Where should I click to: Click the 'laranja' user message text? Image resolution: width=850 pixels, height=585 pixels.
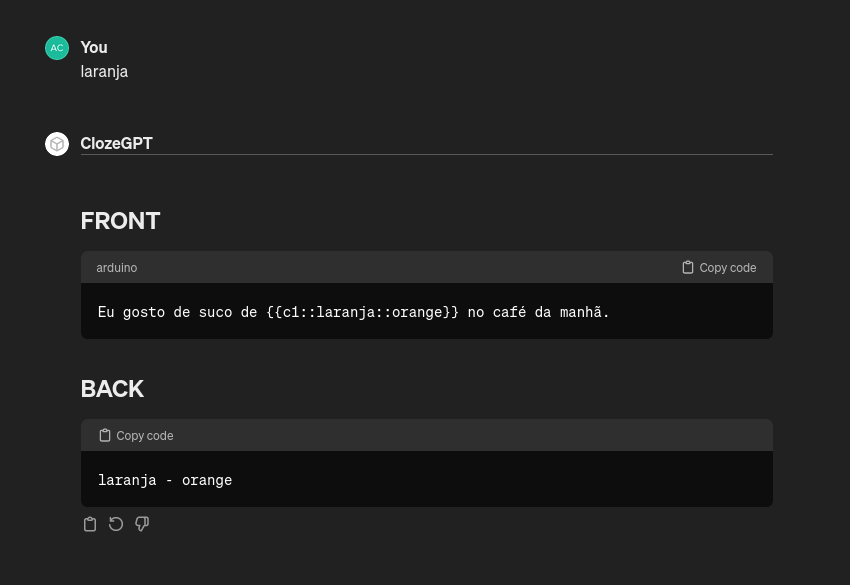(x=104, y=72)
